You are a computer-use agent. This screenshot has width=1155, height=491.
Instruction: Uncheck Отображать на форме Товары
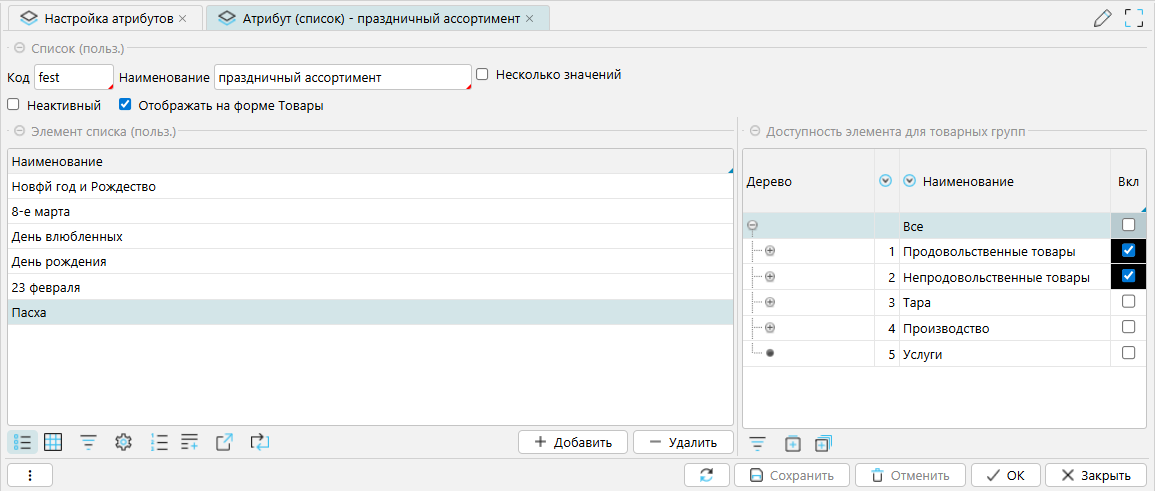pyautogui.click(x=125, y=105)
